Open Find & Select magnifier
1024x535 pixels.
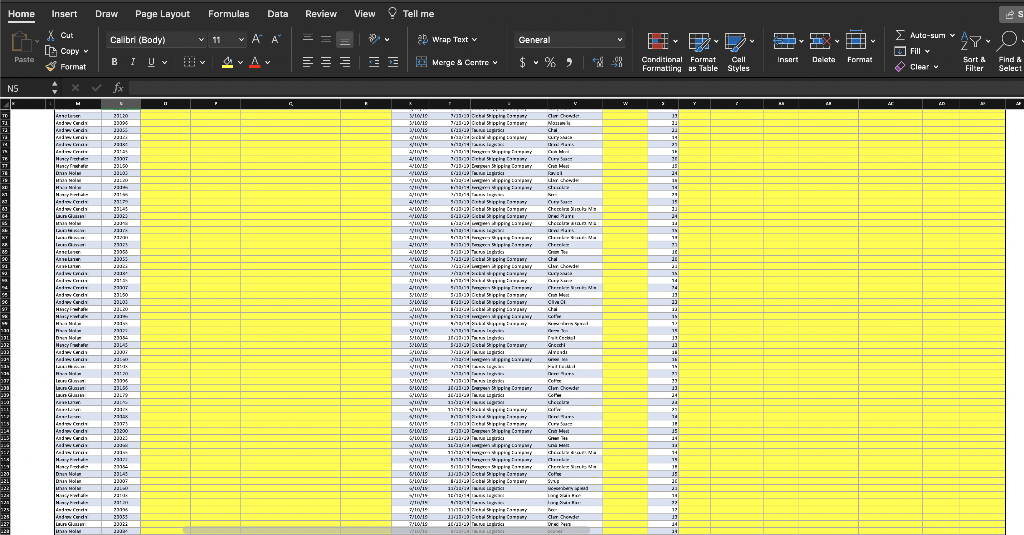(x=1008, y=41)
